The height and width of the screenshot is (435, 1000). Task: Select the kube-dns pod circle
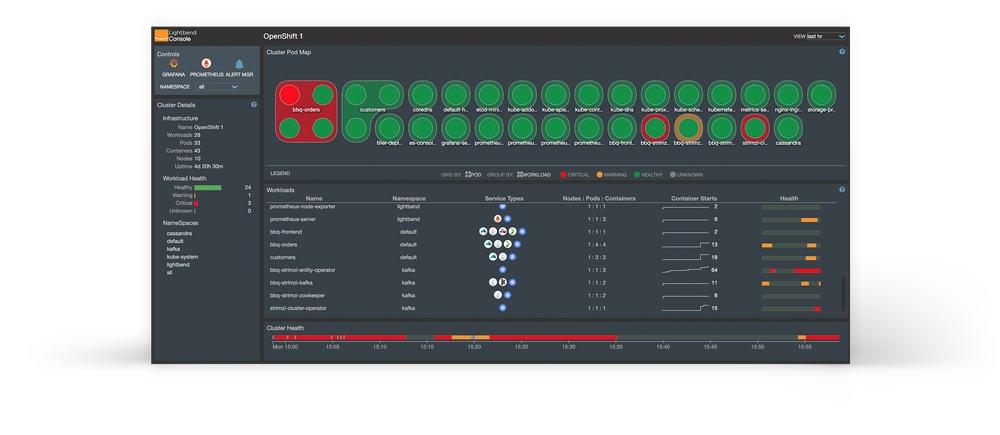[x=622, y=95]
